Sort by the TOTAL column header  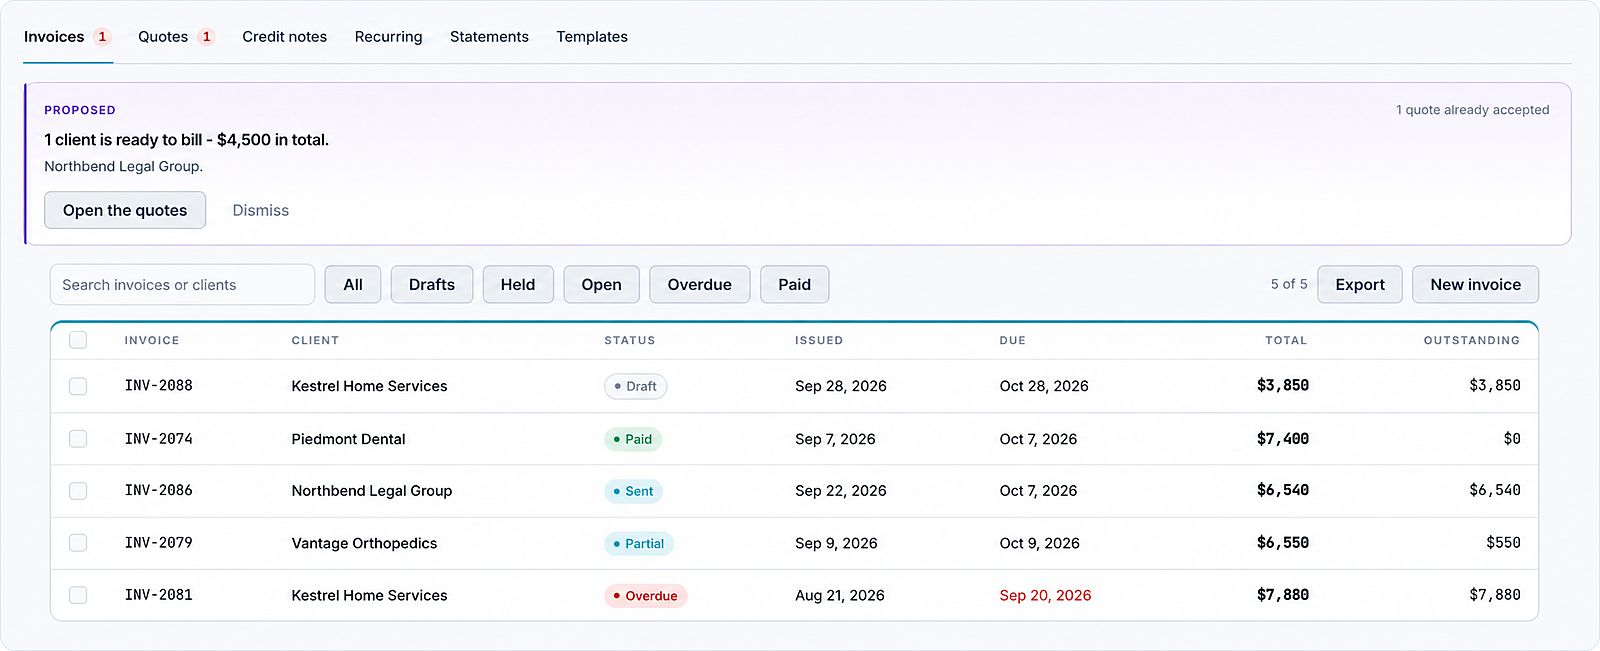click(1286, 340)
